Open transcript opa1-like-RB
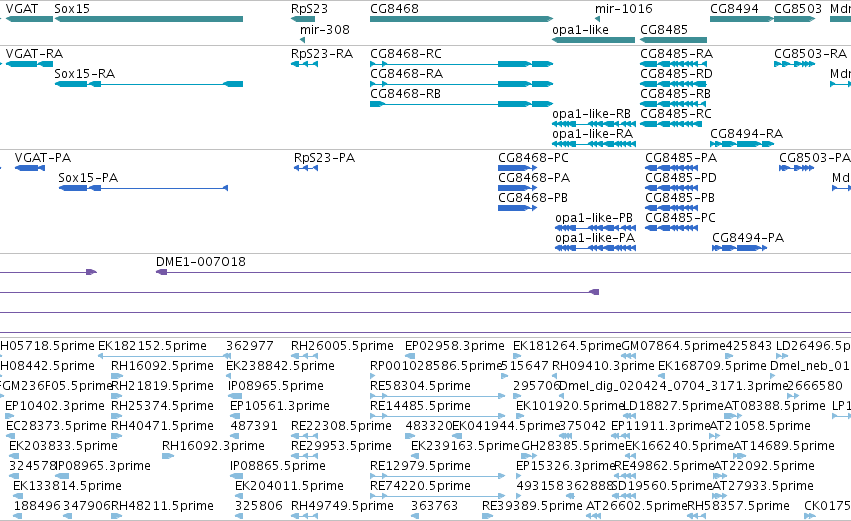Viewport: 851px width, 521px height. click(x=592, y=114)
